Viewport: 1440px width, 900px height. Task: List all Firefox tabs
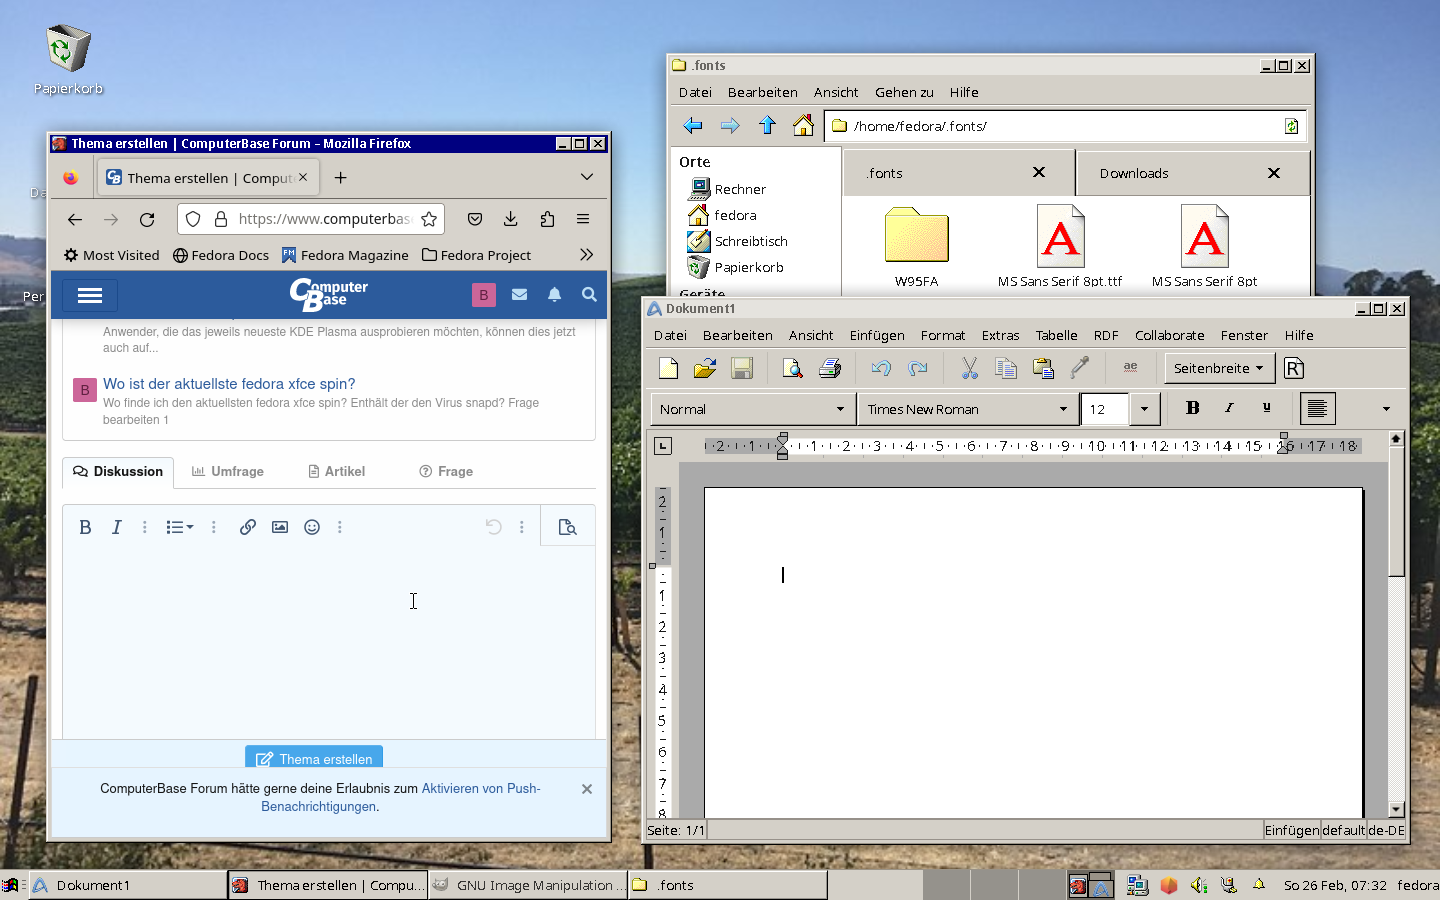tap(587, 177)
